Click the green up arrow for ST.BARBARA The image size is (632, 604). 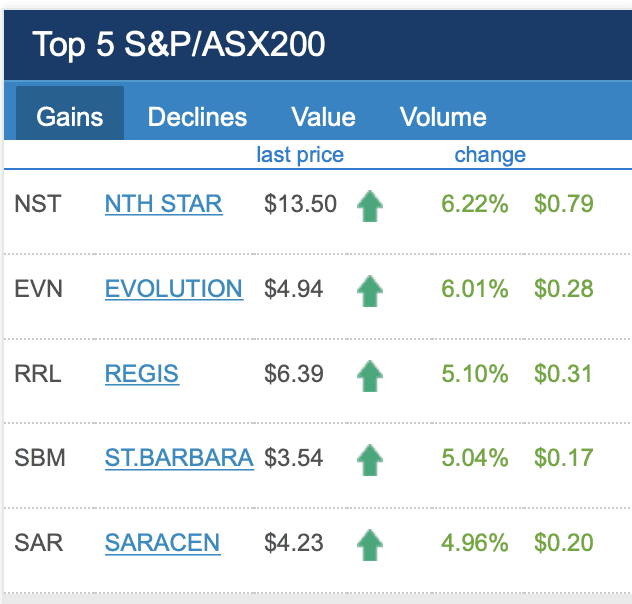tap(370, 460)
